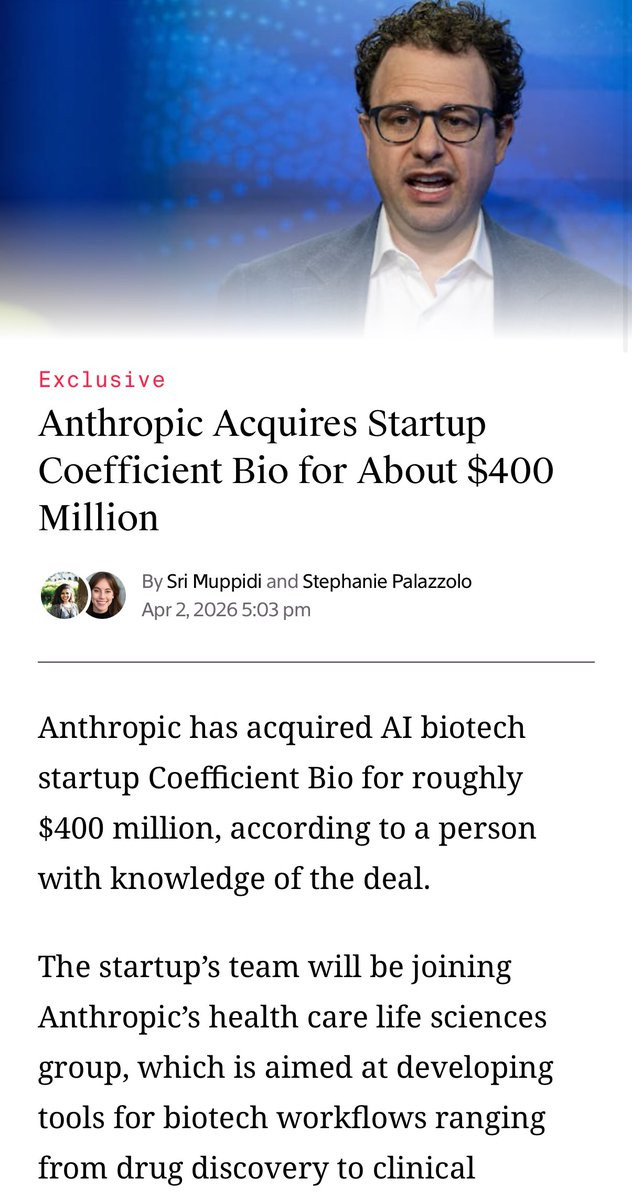The width and height of the screenshot is (632, 1200).
Task: Tap the pink Exclusive label
Action: pos(102,380)
